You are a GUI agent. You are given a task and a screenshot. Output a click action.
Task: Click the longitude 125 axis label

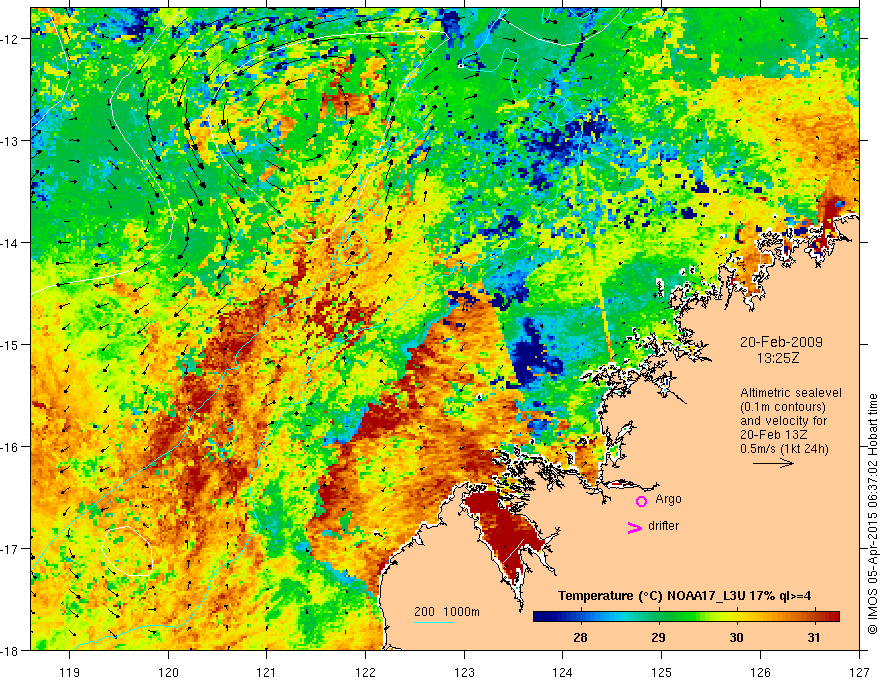(x=662, y=672)
